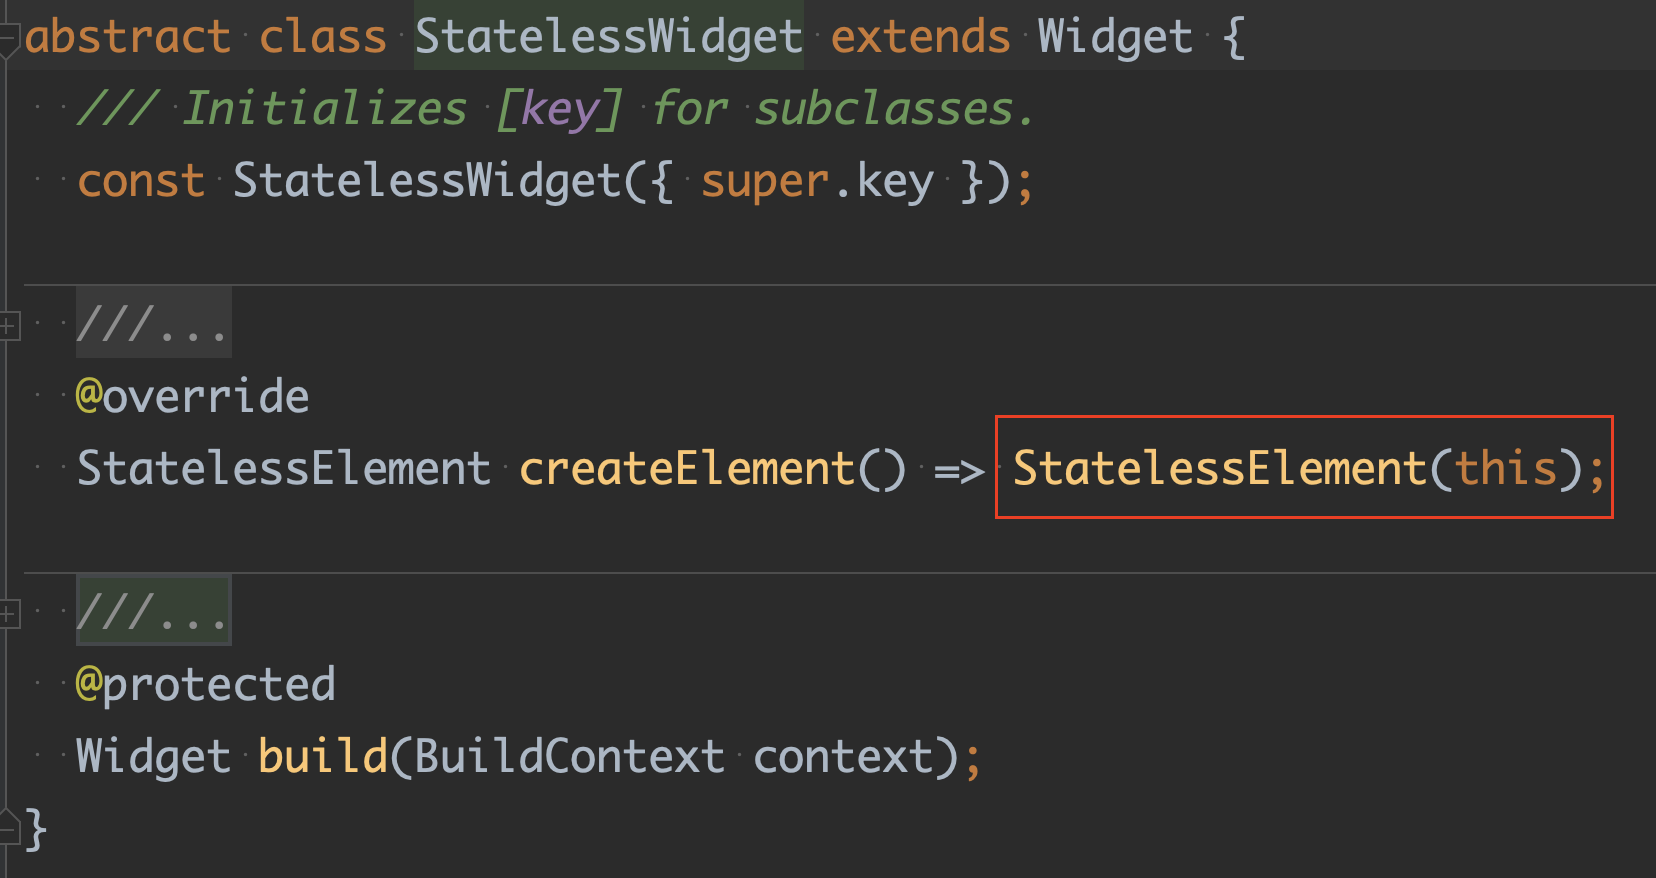Click the super keyword in the constructor
The width and height of the screenshot is (1656, 878).
(x=765, y=182)
